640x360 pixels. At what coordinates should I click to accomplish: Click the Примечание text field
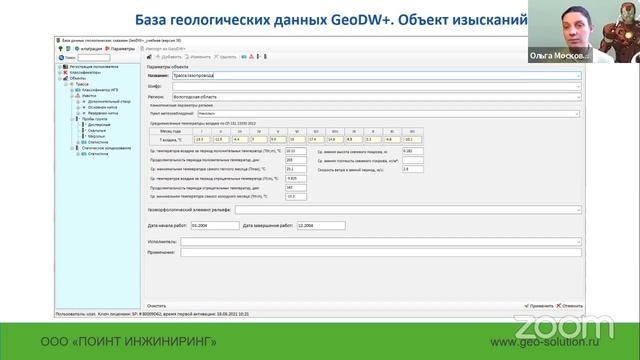tap(381, 253)
